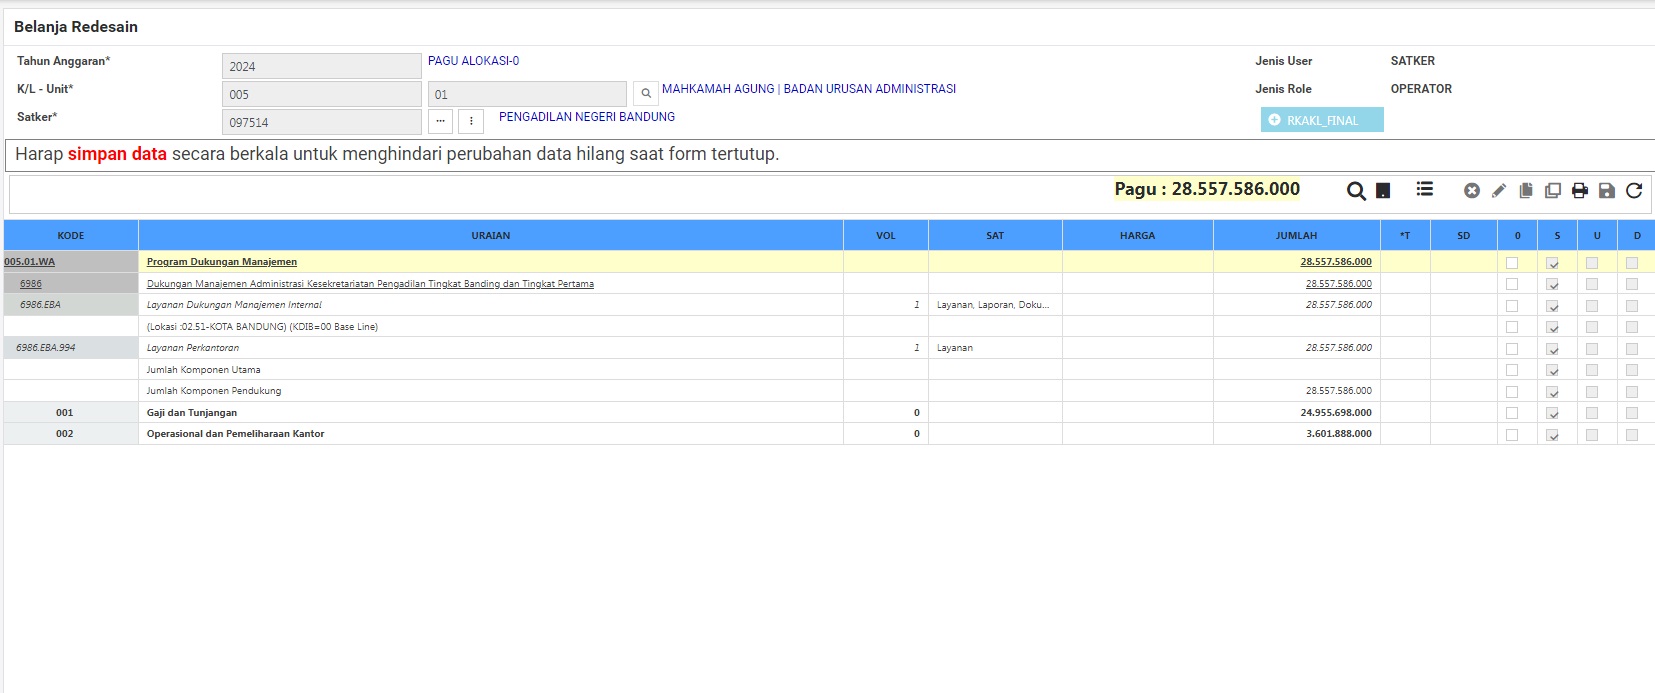Click the K/L Unit lookup search button
The image size is (1655, 693).
point(646,94)
